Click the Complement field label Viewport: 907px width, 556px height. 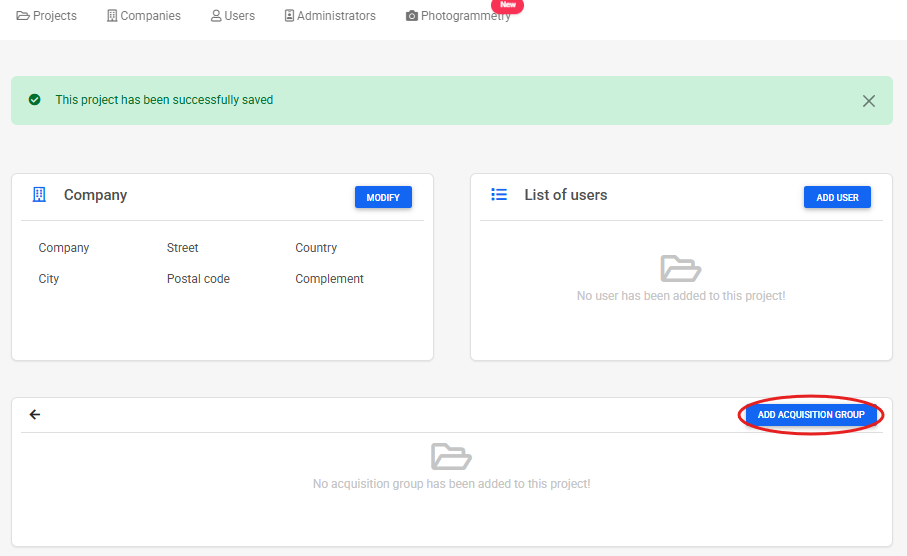[x=329, y=279]
